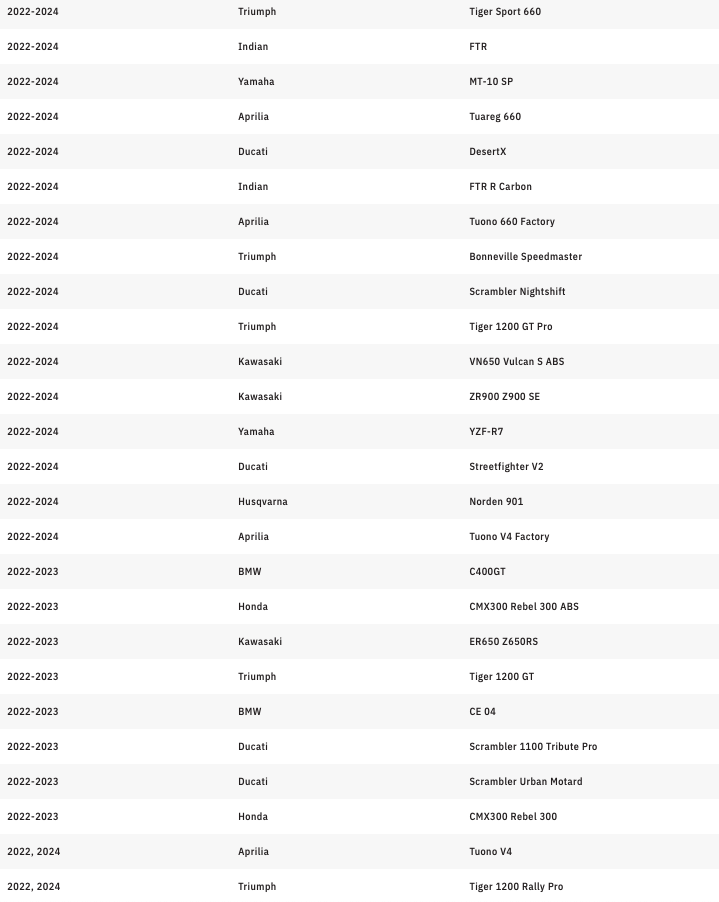Click the Tiger 1200 GT Pro model
Screen dimensions: 719x902
tap(511, 327)
